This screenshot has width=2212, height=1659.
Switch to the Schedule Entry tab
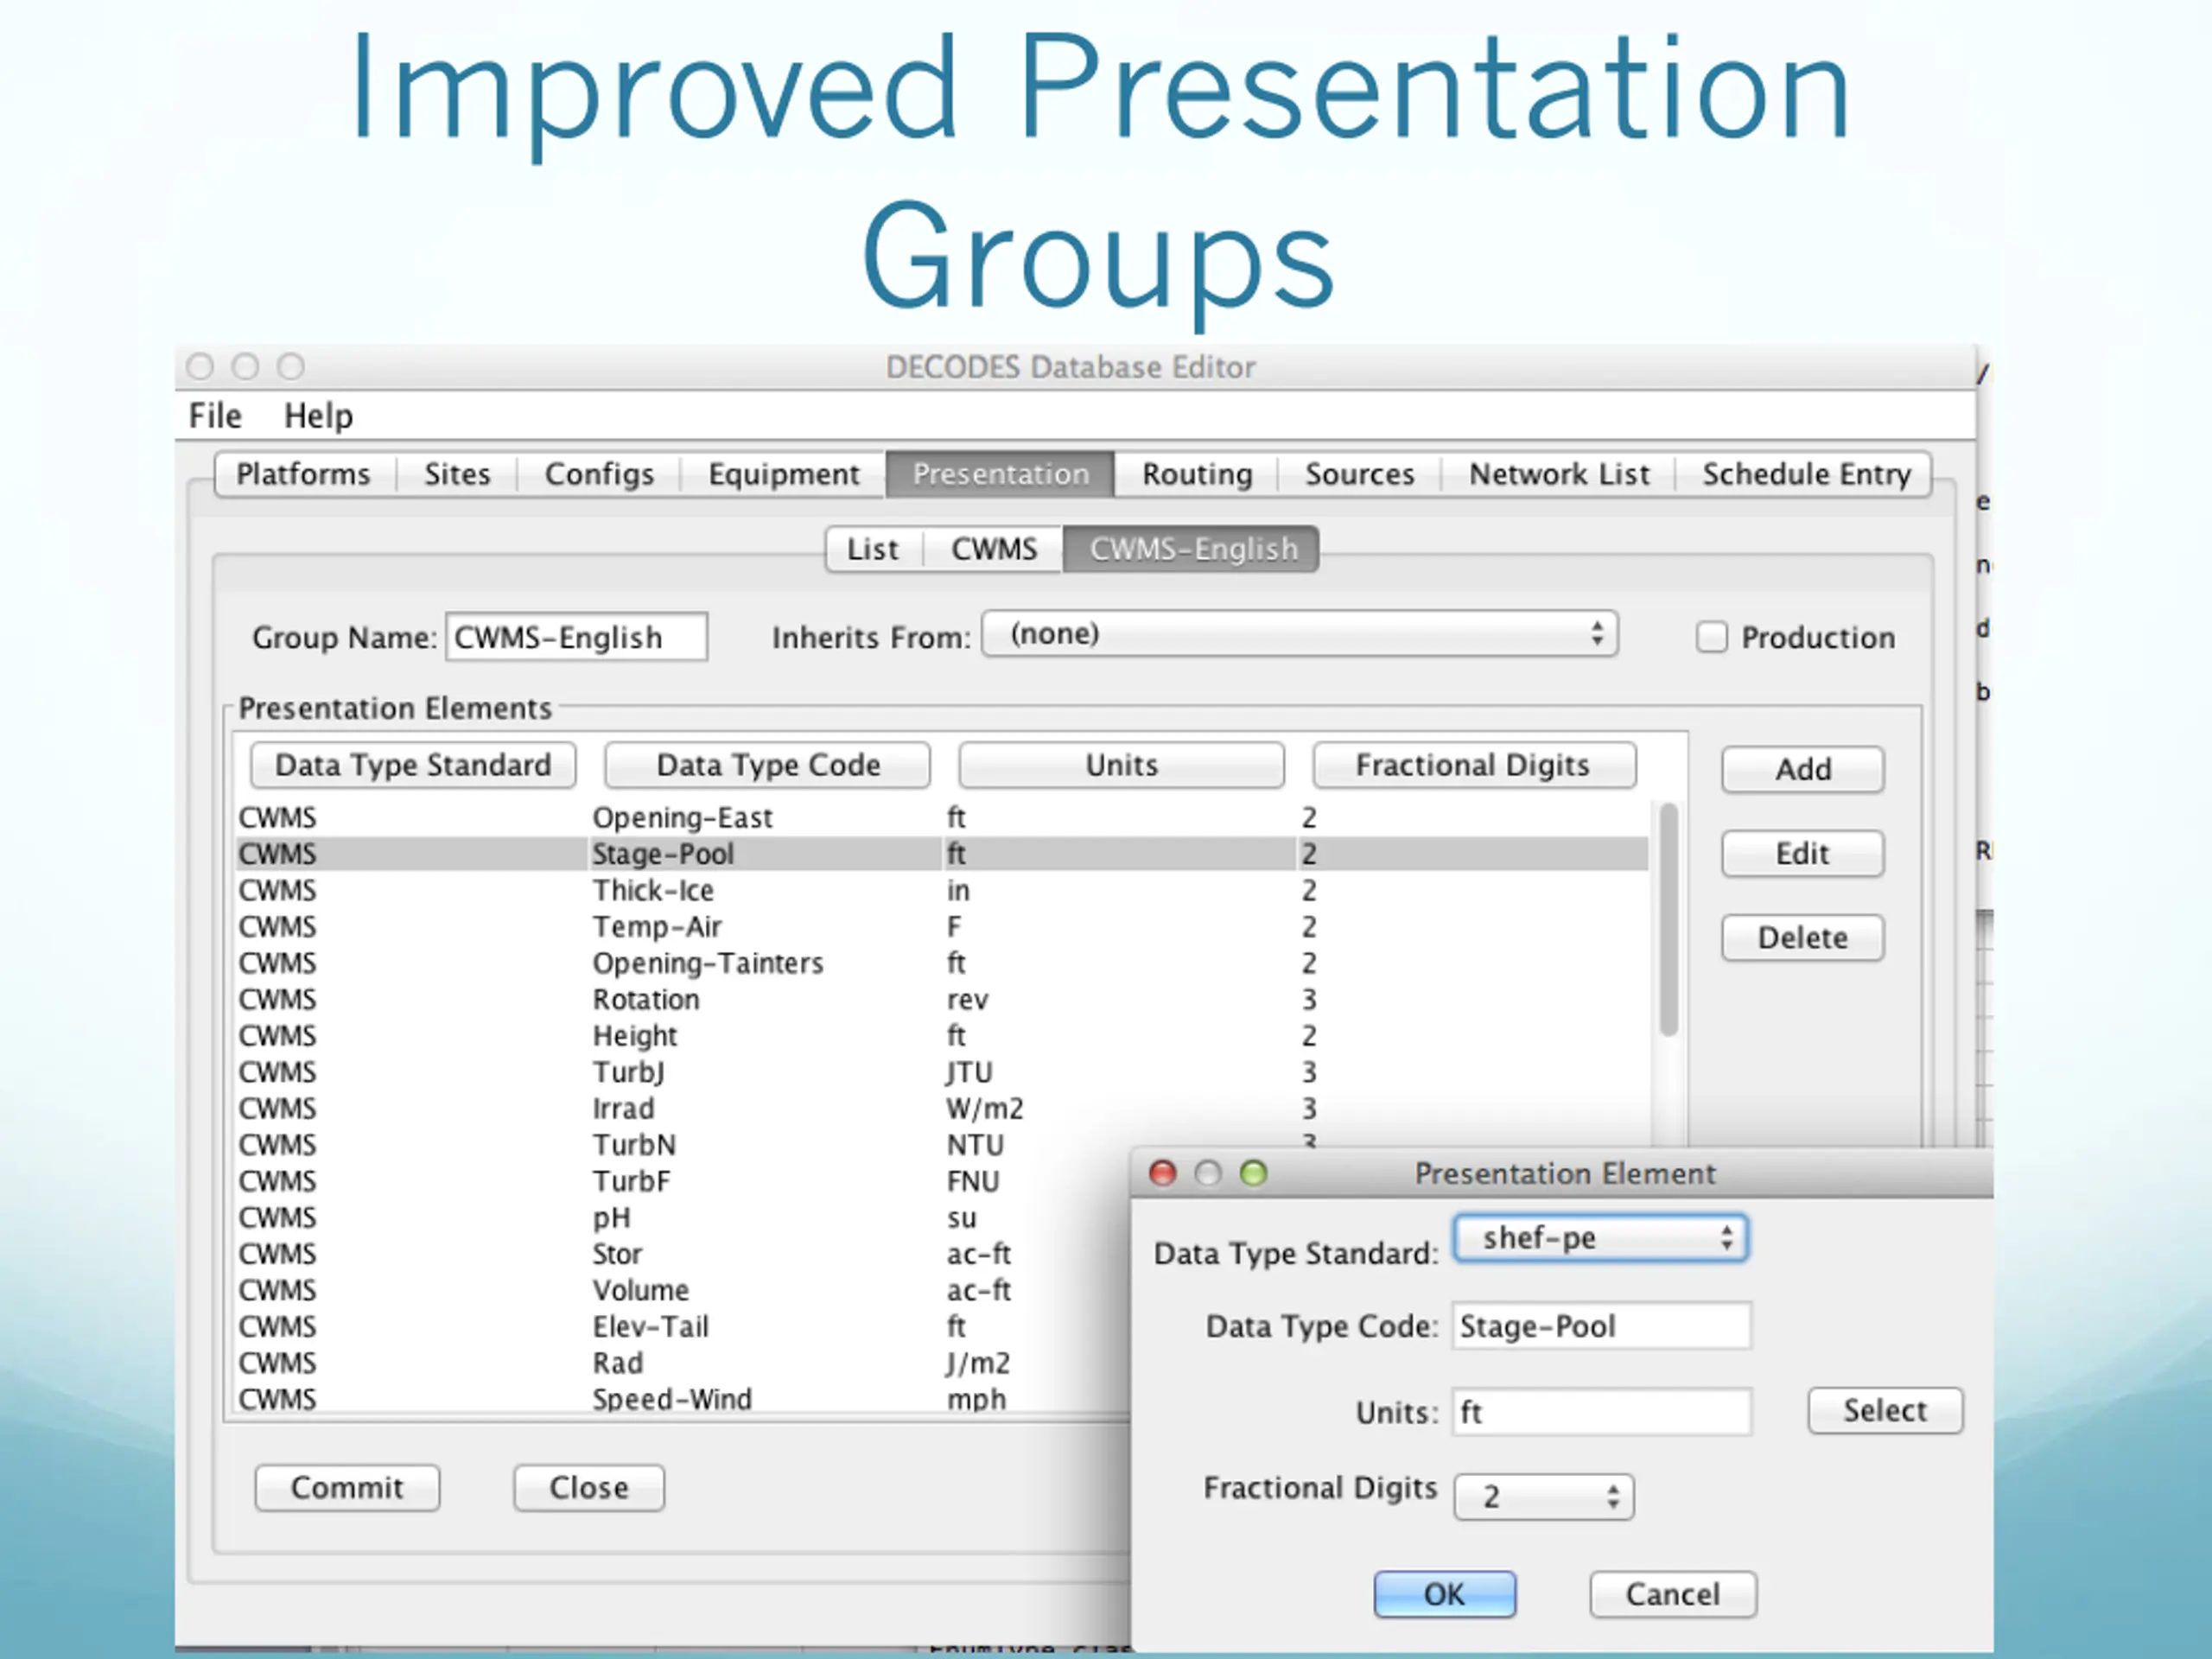(x=1806, y=474)
